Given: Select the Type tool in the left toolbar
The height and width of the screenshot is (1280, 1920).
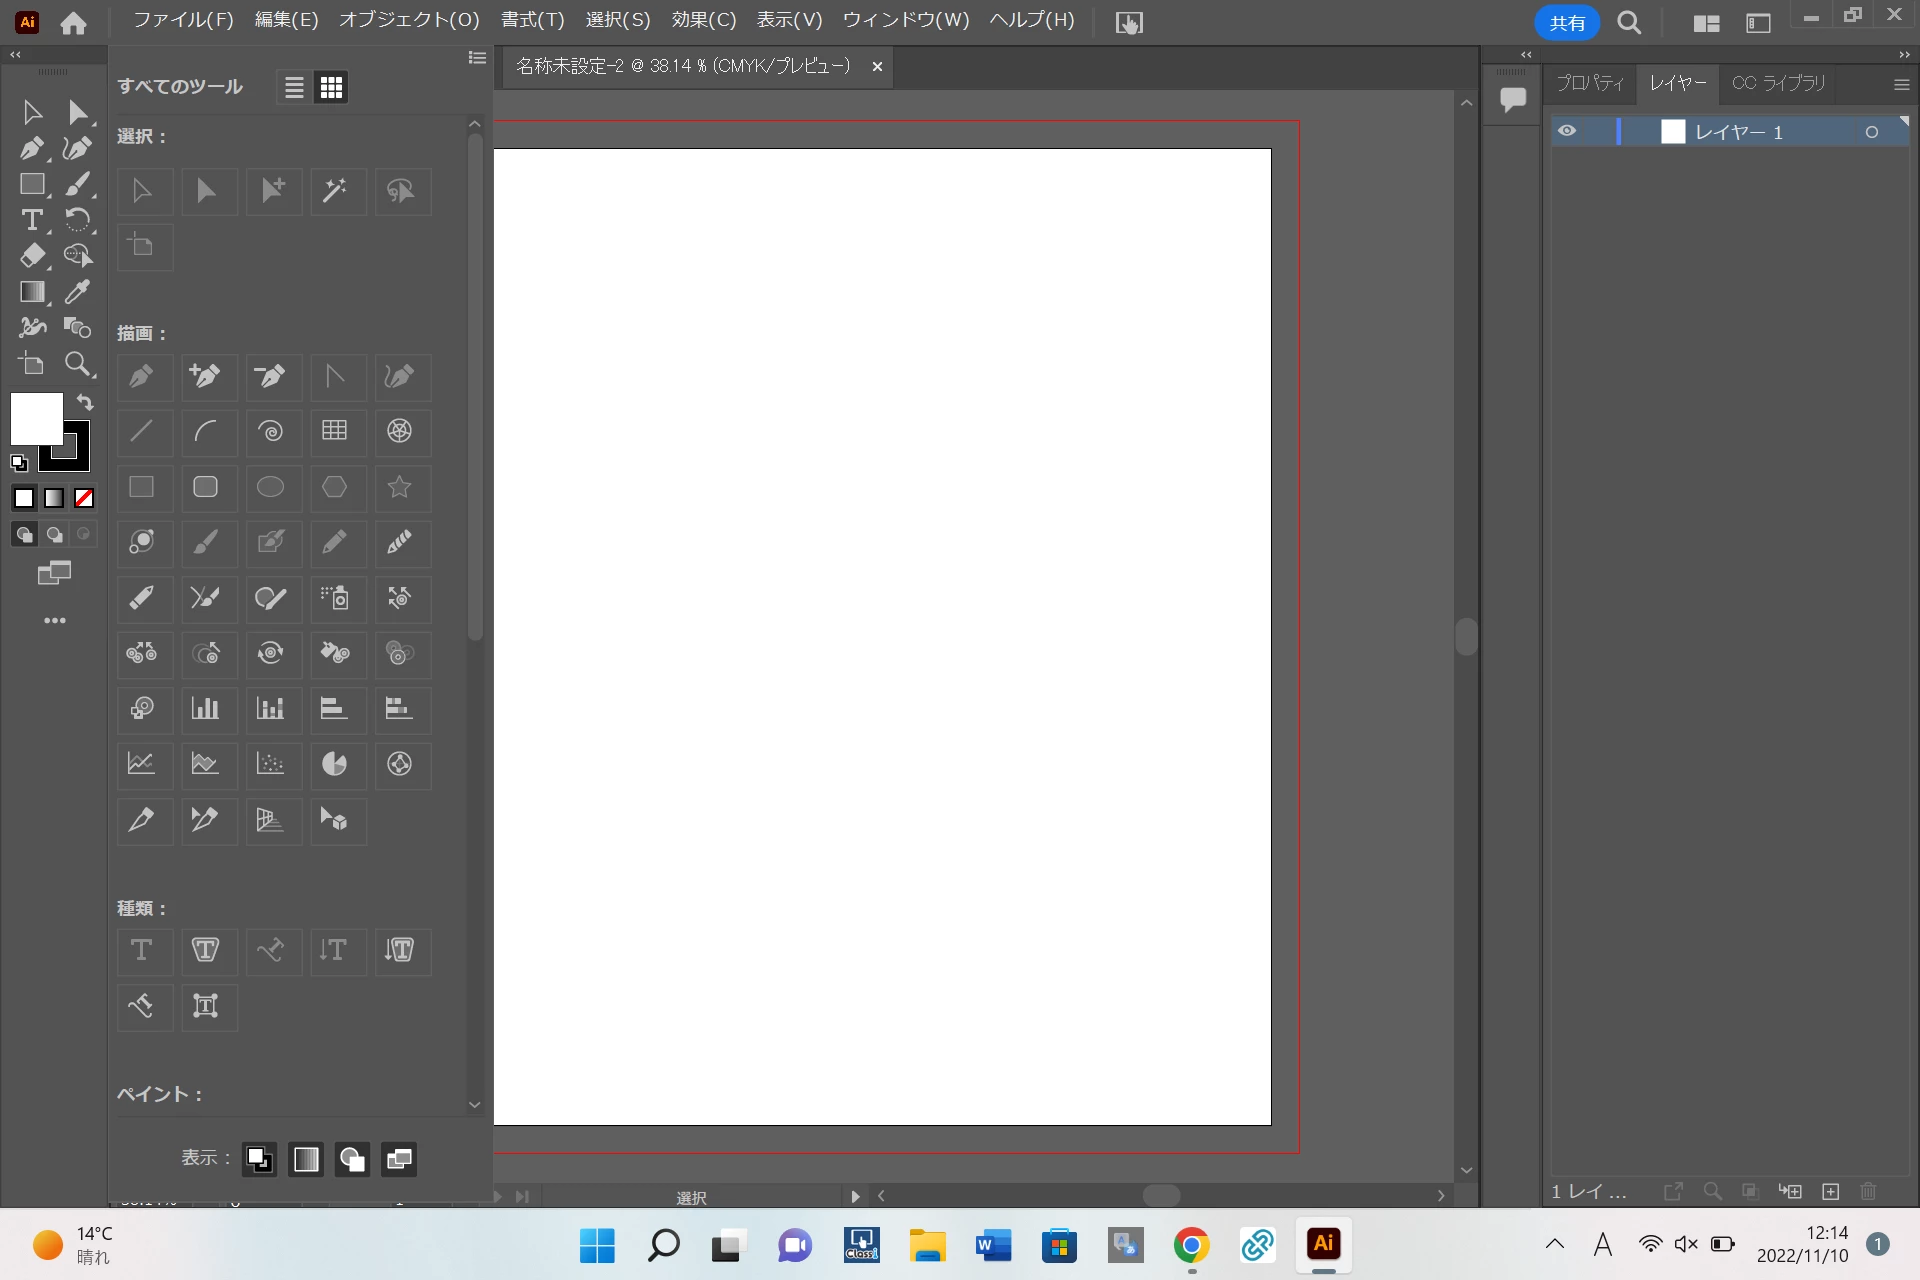Looking at the screenshot, I should coord(31,220).
